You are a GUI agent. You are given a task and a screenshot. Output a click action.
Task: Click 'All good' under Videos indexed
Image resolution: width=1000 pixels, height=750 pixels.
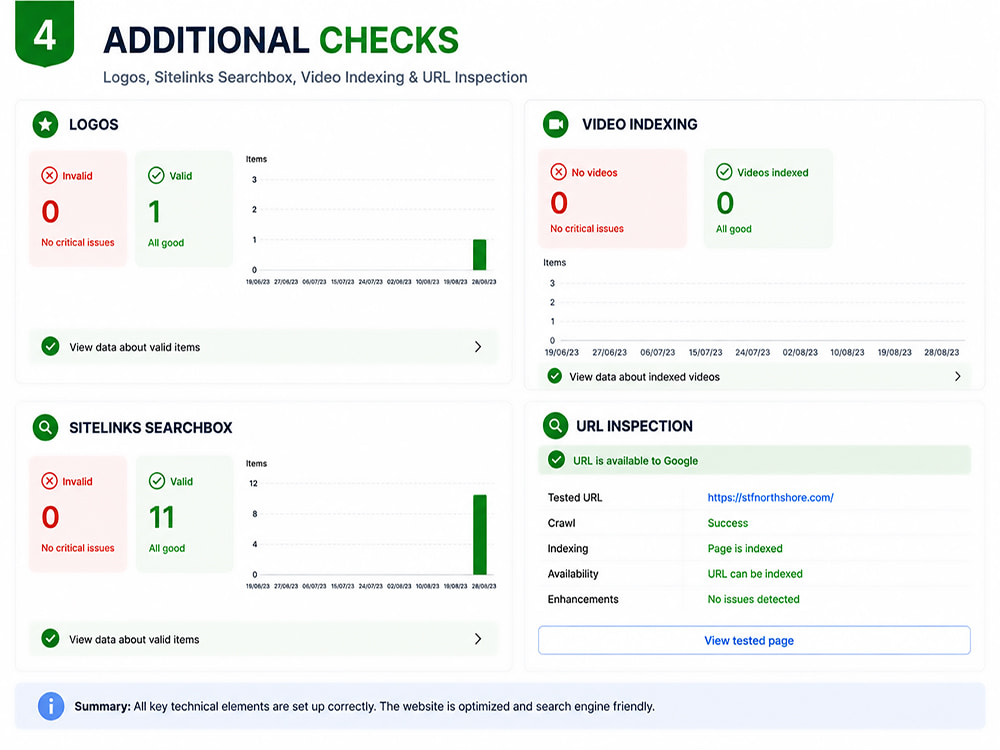[x=733, y=229]
